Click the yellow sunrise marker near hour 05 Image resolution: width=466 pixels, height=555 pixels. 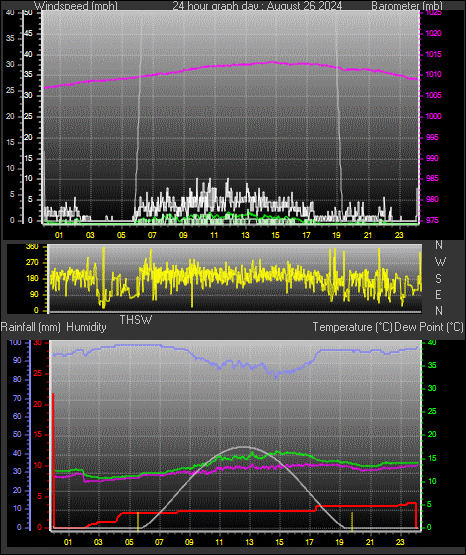point(138,521)
